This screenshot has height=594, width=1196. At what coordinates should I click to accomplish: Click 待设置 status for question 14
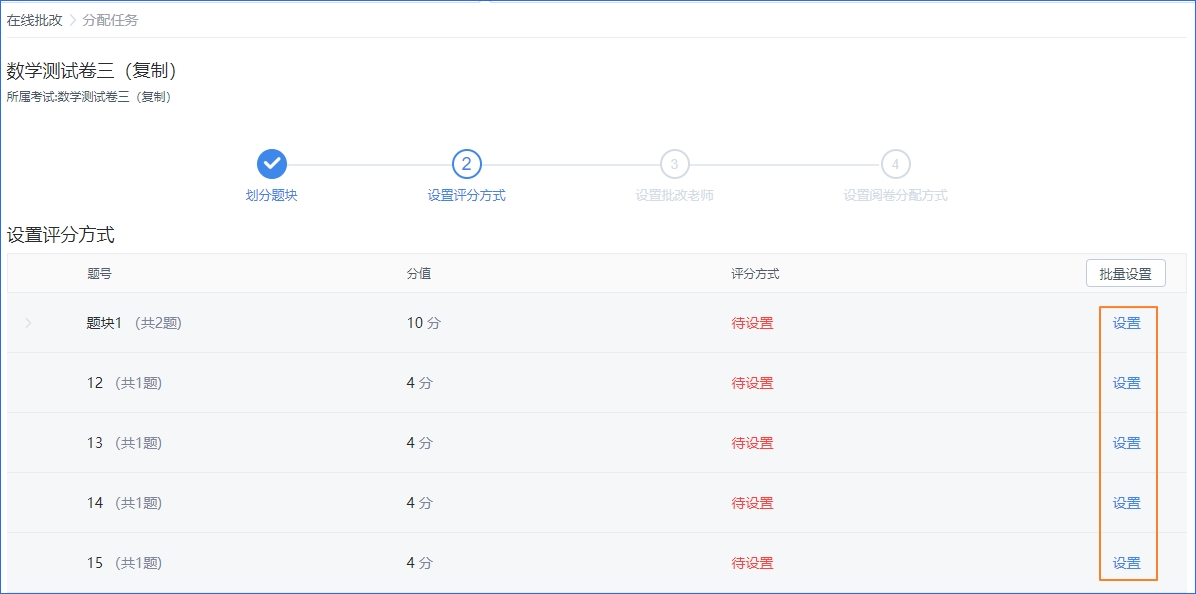752,503
